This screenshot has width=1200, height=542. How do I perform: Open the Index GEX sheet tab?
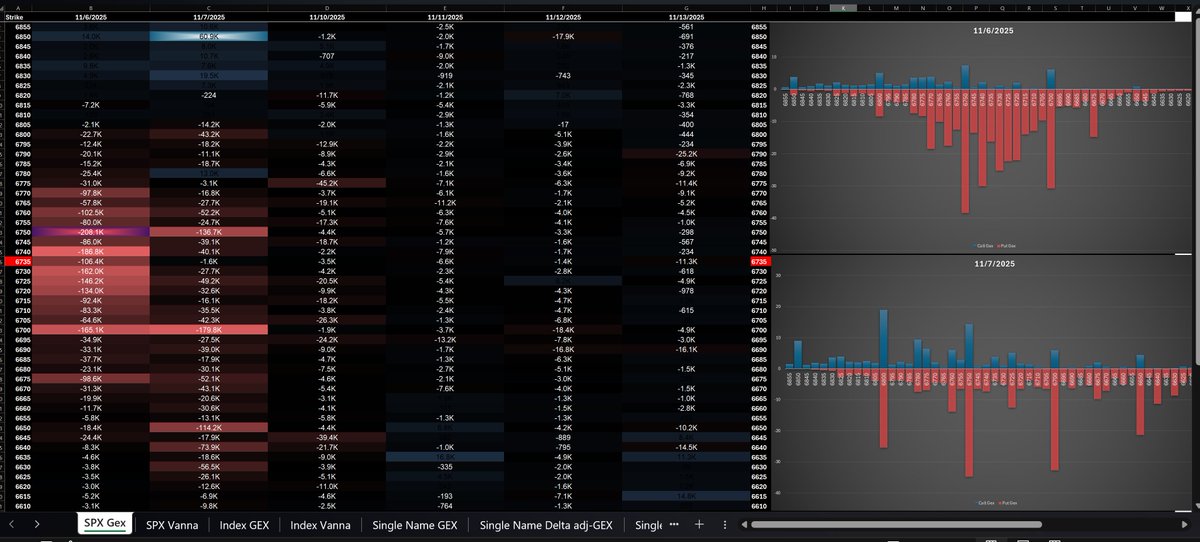point(245,524)
